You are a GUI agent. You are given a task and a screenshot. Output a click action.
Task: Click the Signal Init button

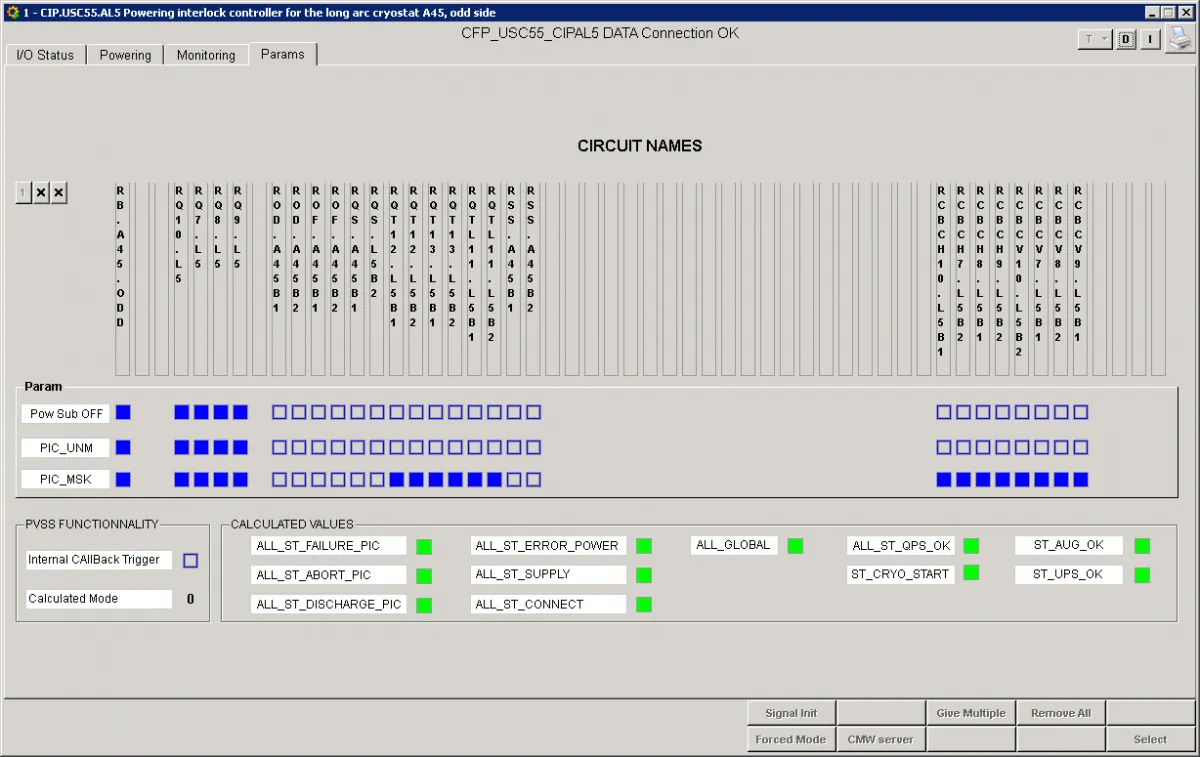pos(791,713)
